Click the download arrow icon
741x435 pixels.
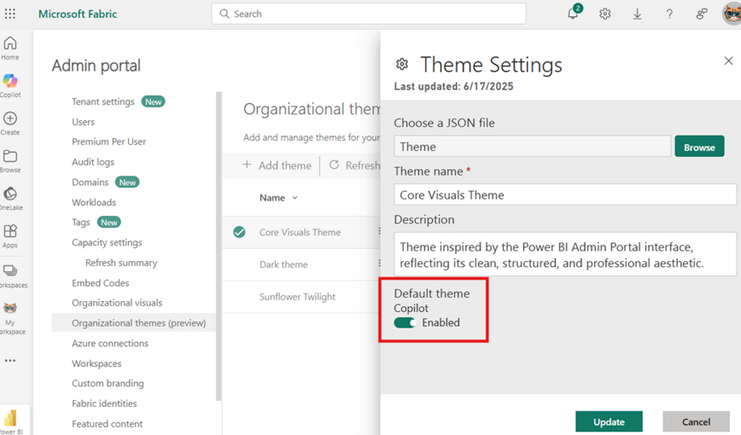[x=637, y=14]
